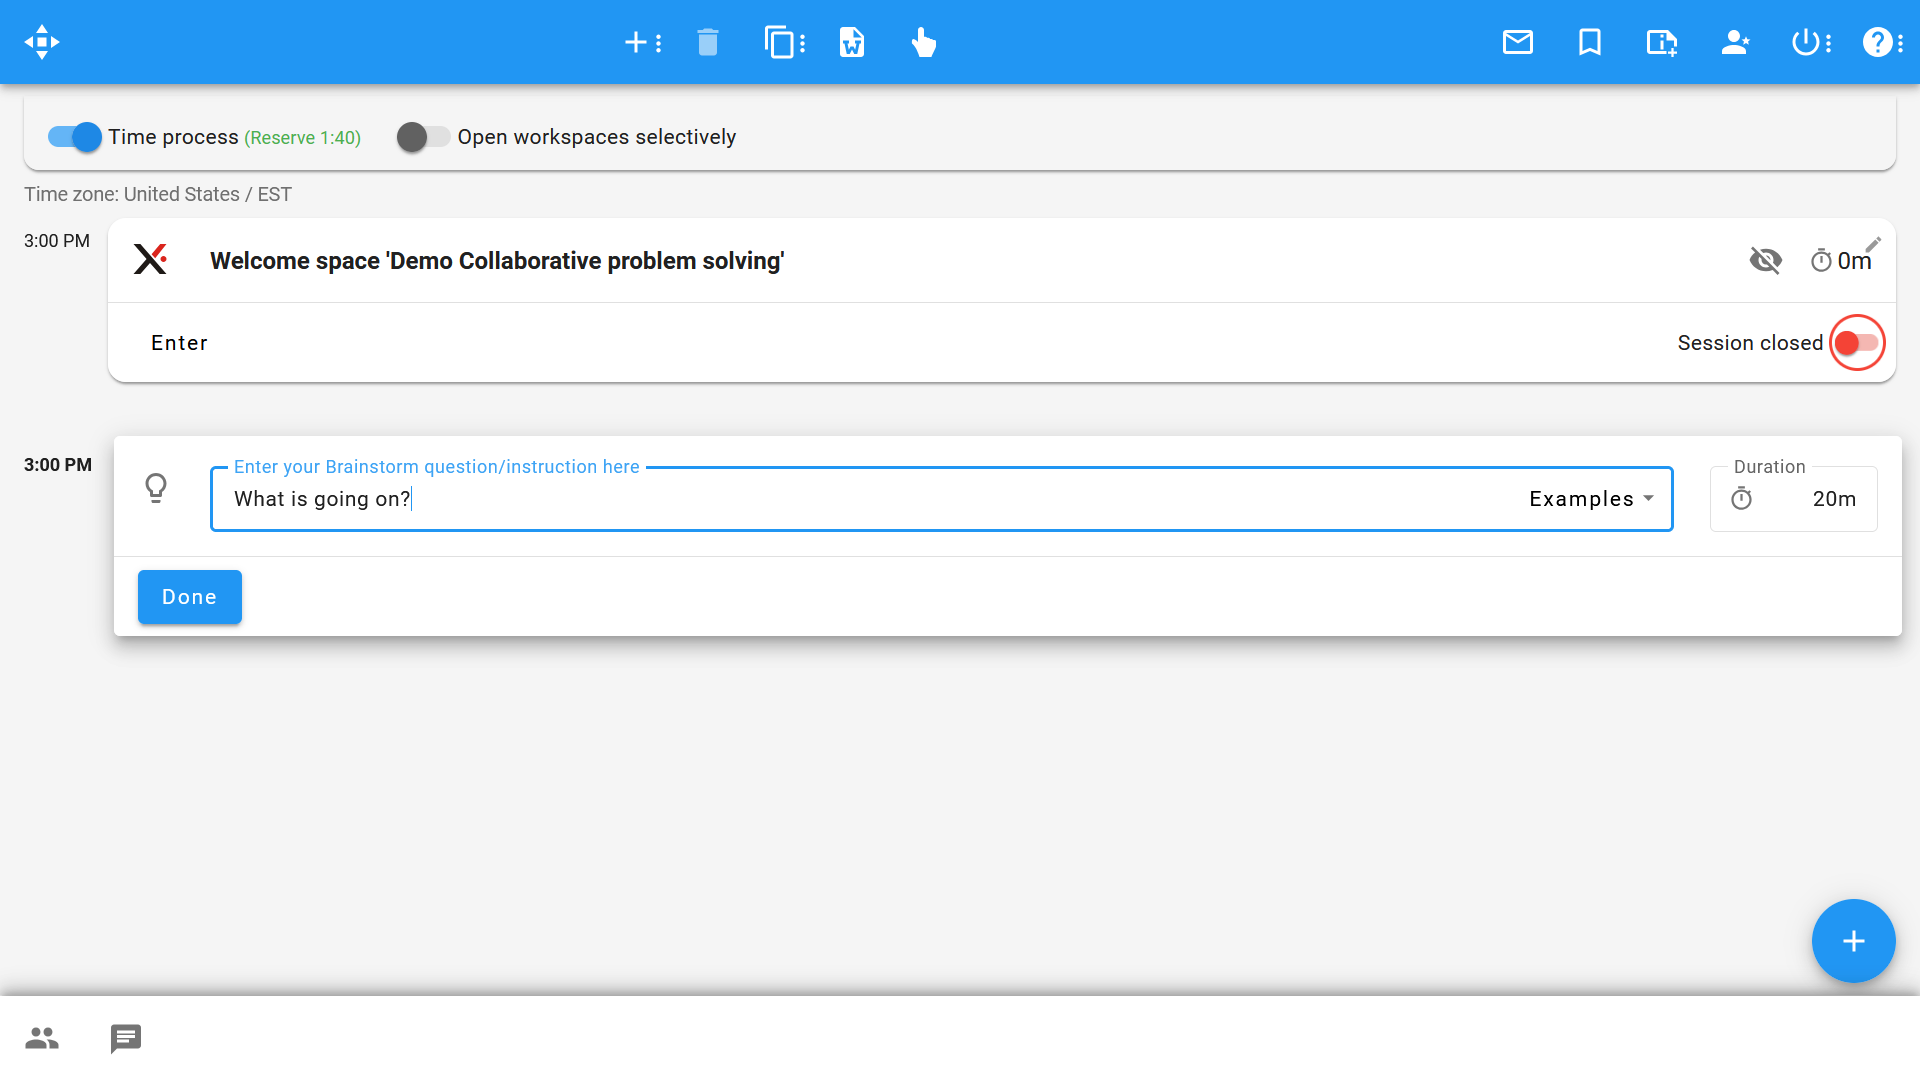Click the Duration 20m field
Viewport: 1920px width, 1080px height.
1793,499
